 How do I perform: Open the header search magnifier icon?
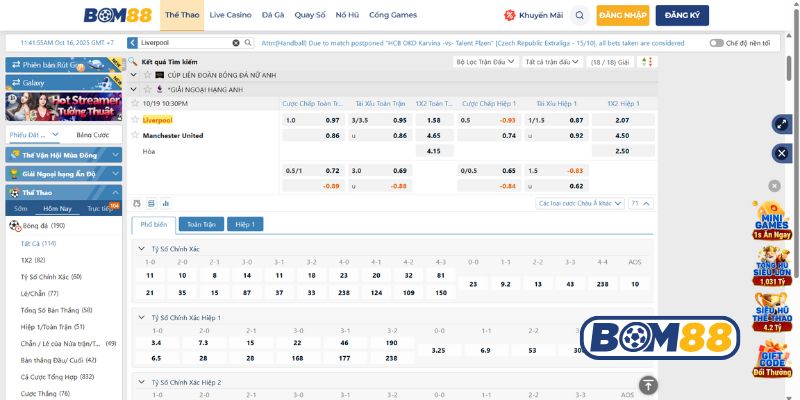point(579,15)
